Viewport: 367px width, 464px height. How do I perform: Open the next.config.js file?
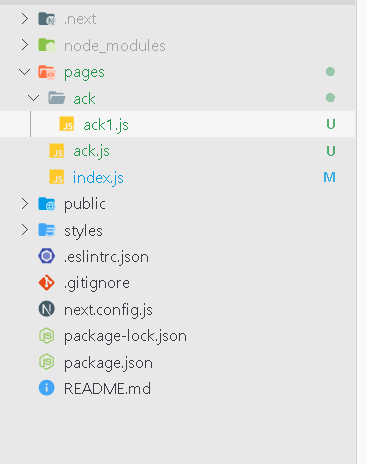(x=108, y=310)
